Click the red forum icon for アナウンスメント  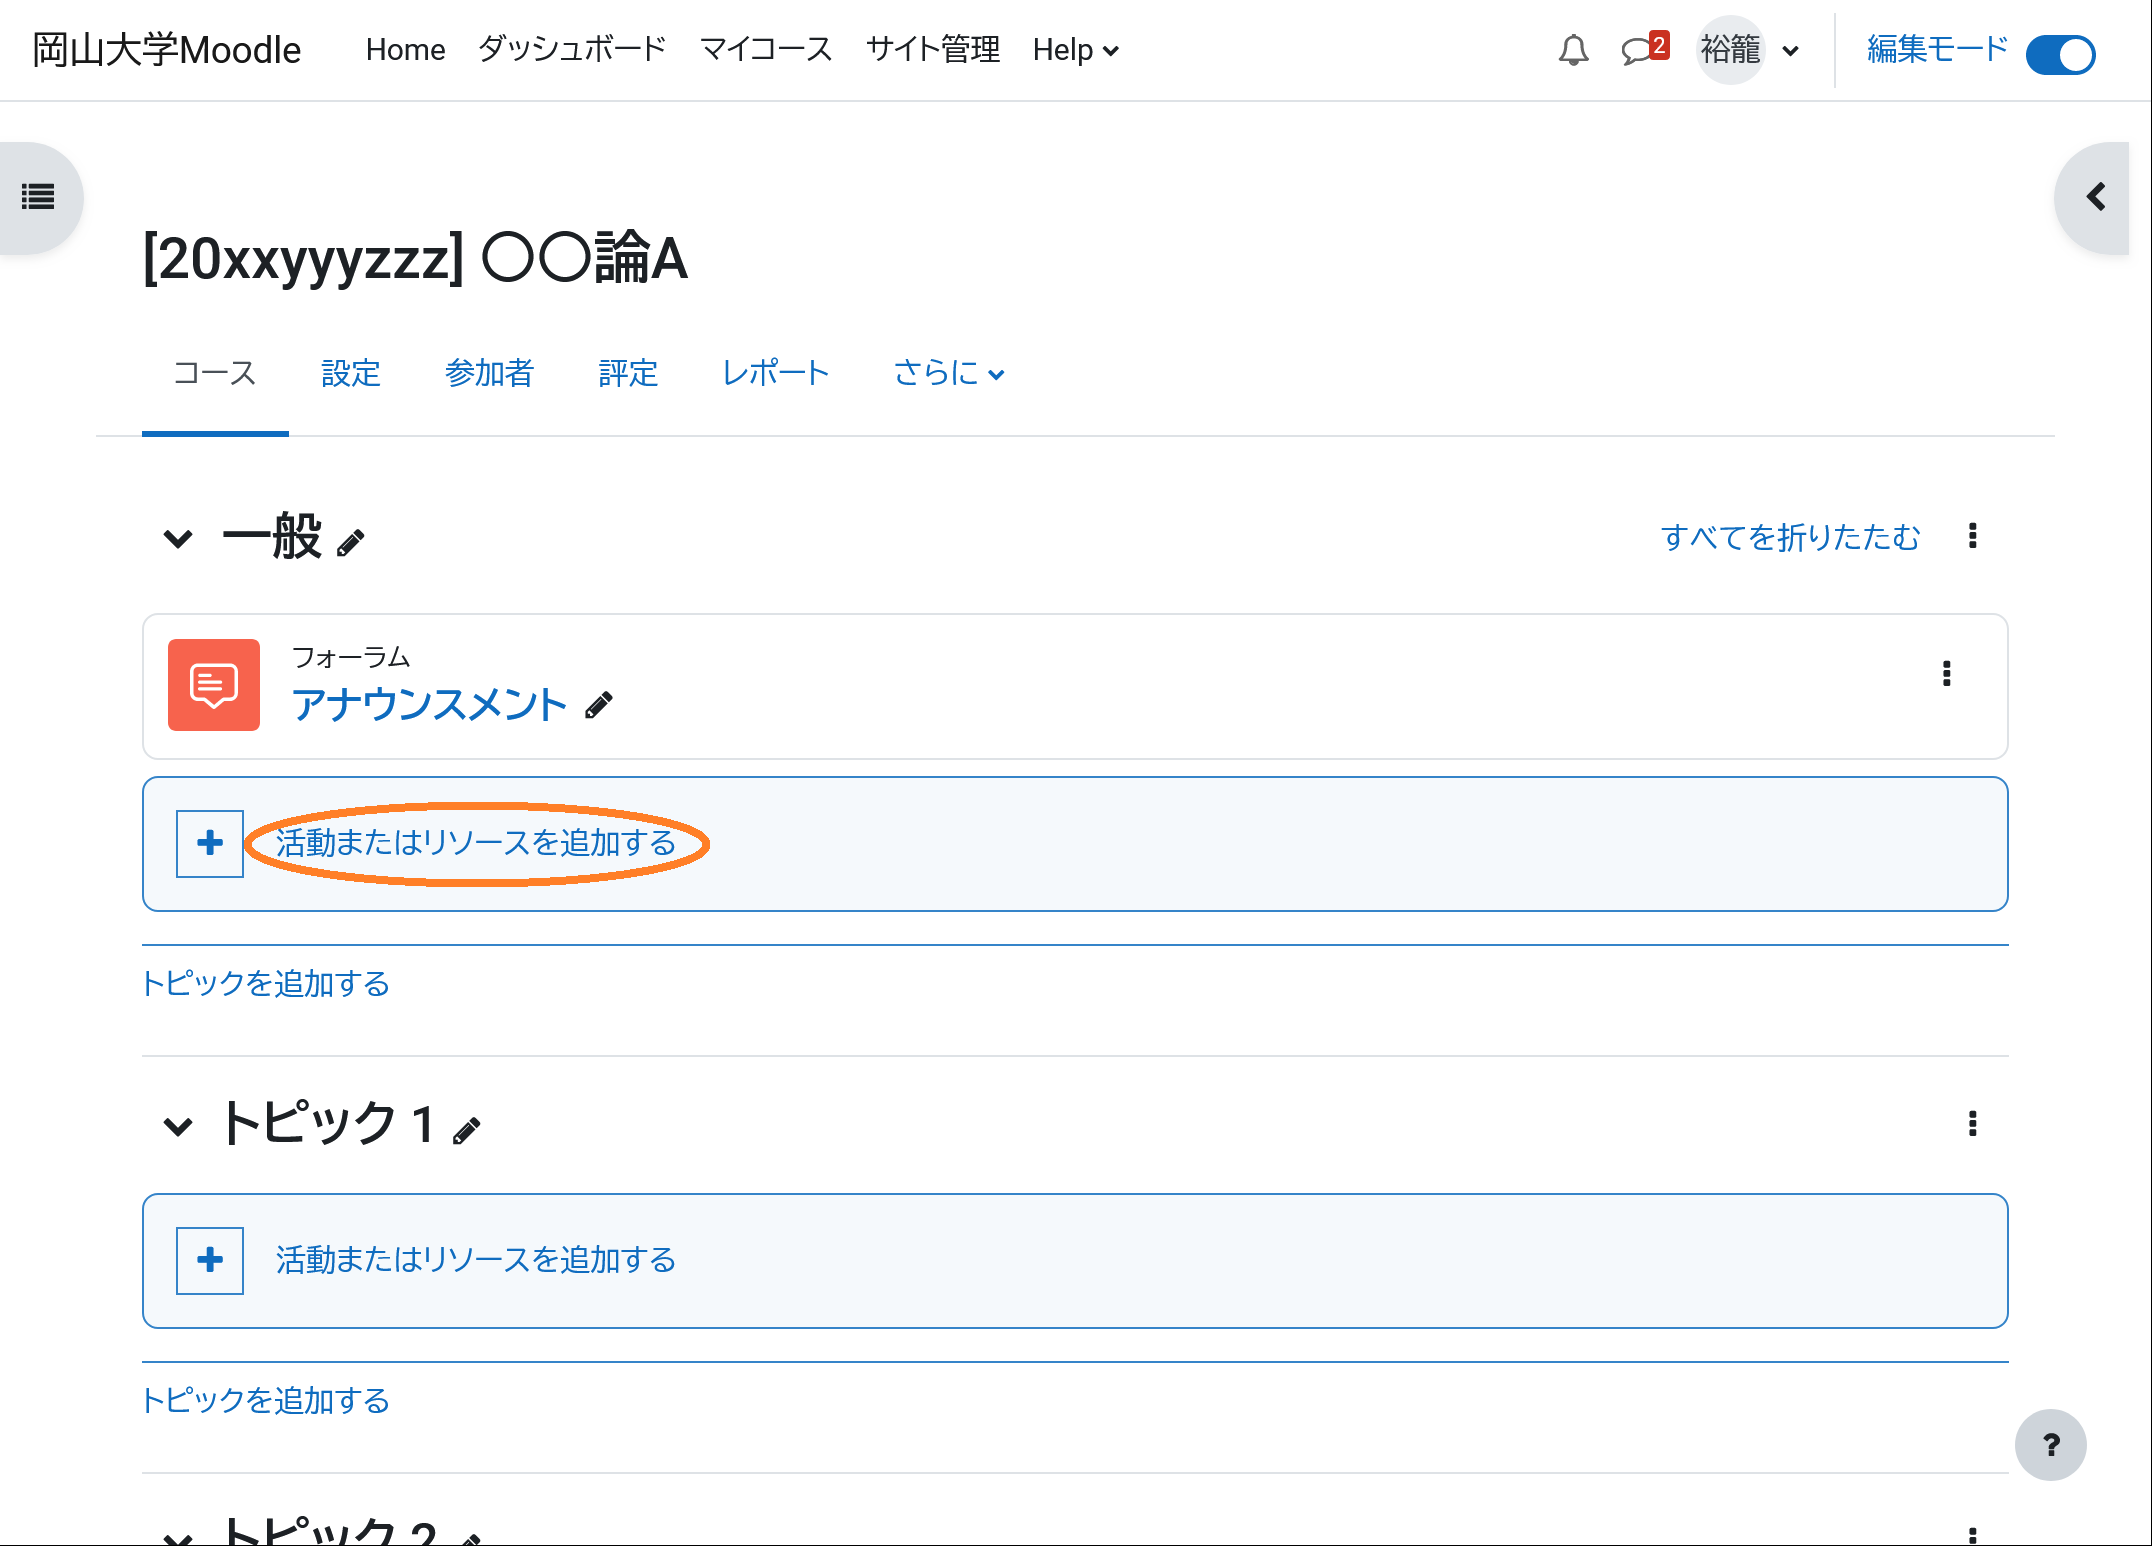pyautogui.click(x=214, y=685)
